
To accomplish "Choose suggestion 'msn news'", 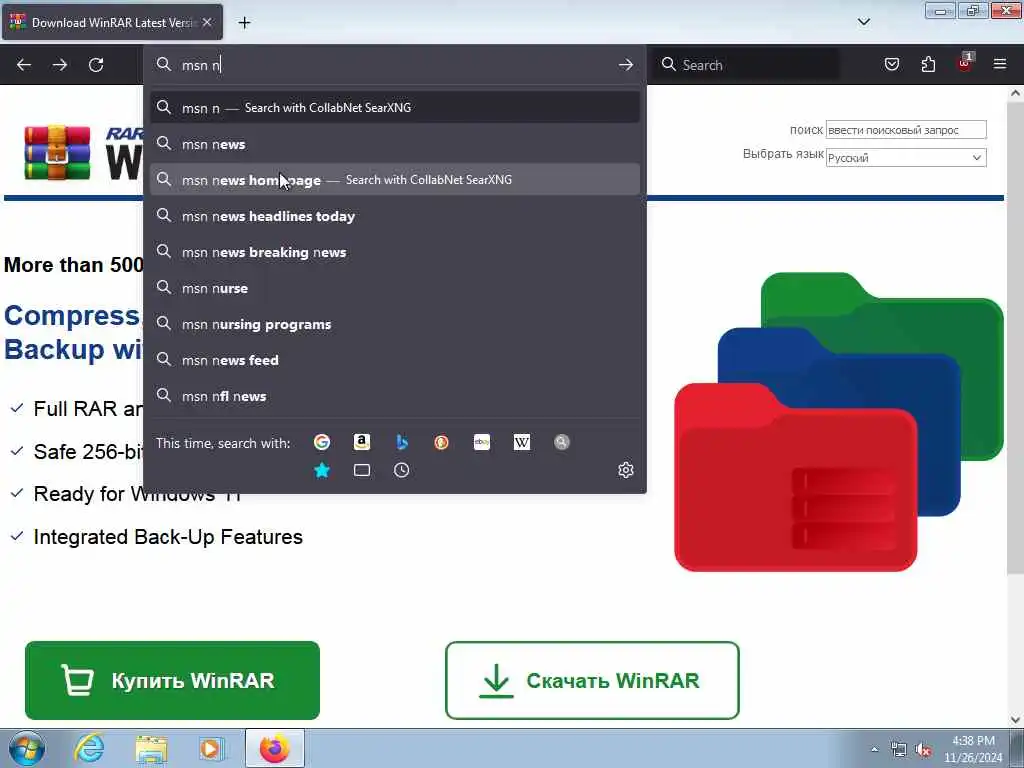I will click(394, 144).
